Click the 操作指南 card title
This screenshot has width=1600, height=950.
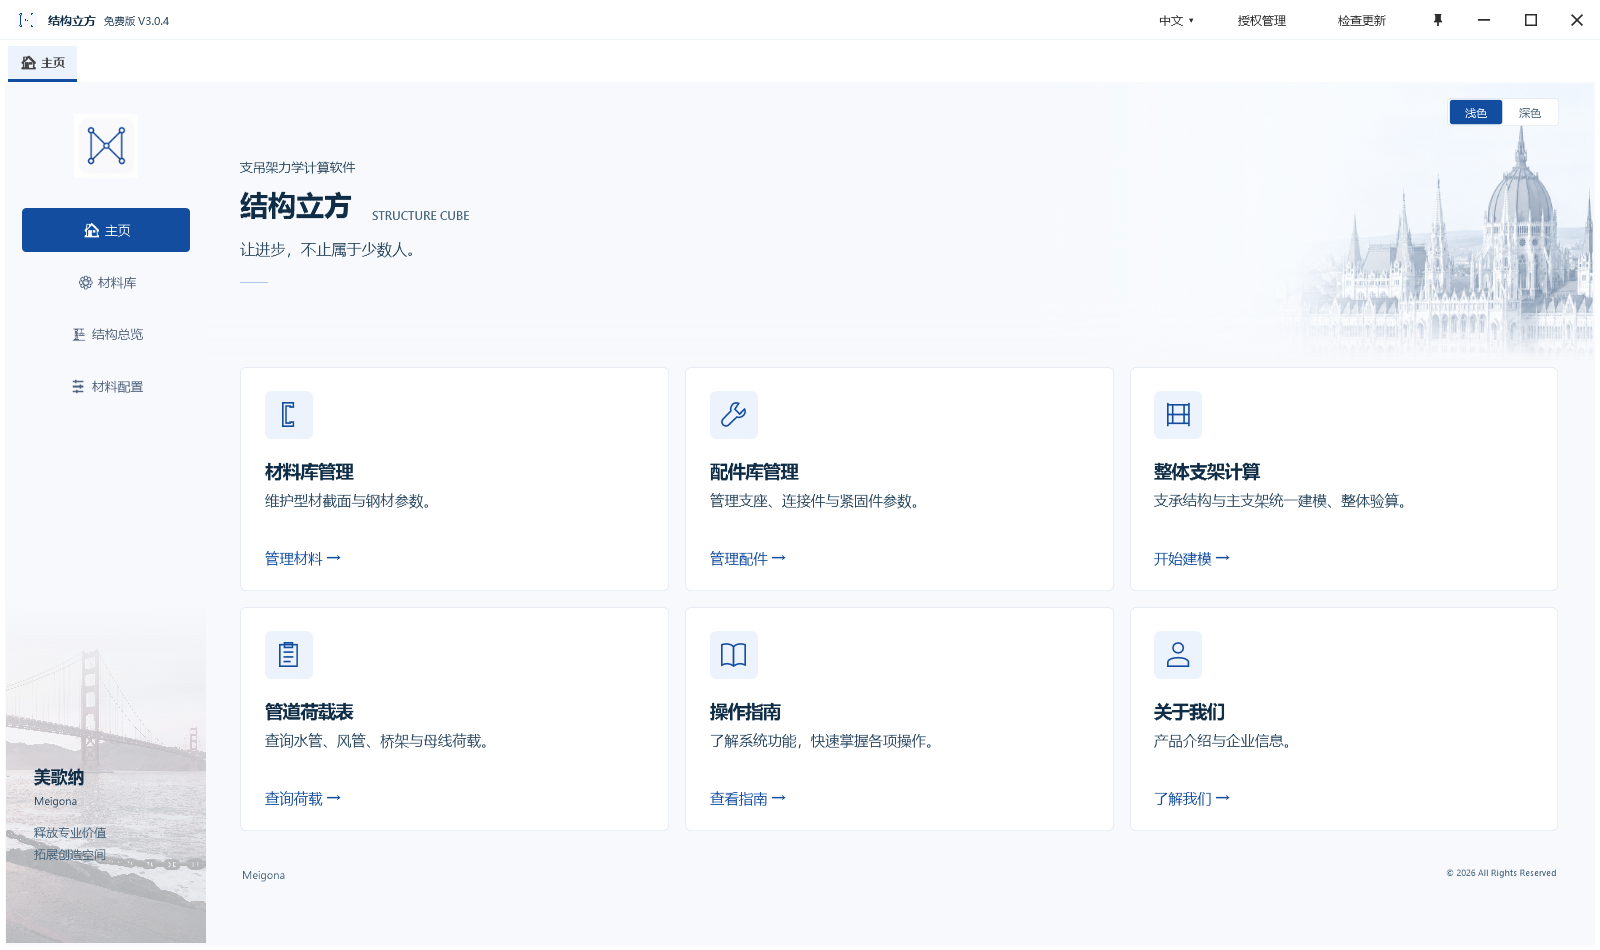(745, 712)
